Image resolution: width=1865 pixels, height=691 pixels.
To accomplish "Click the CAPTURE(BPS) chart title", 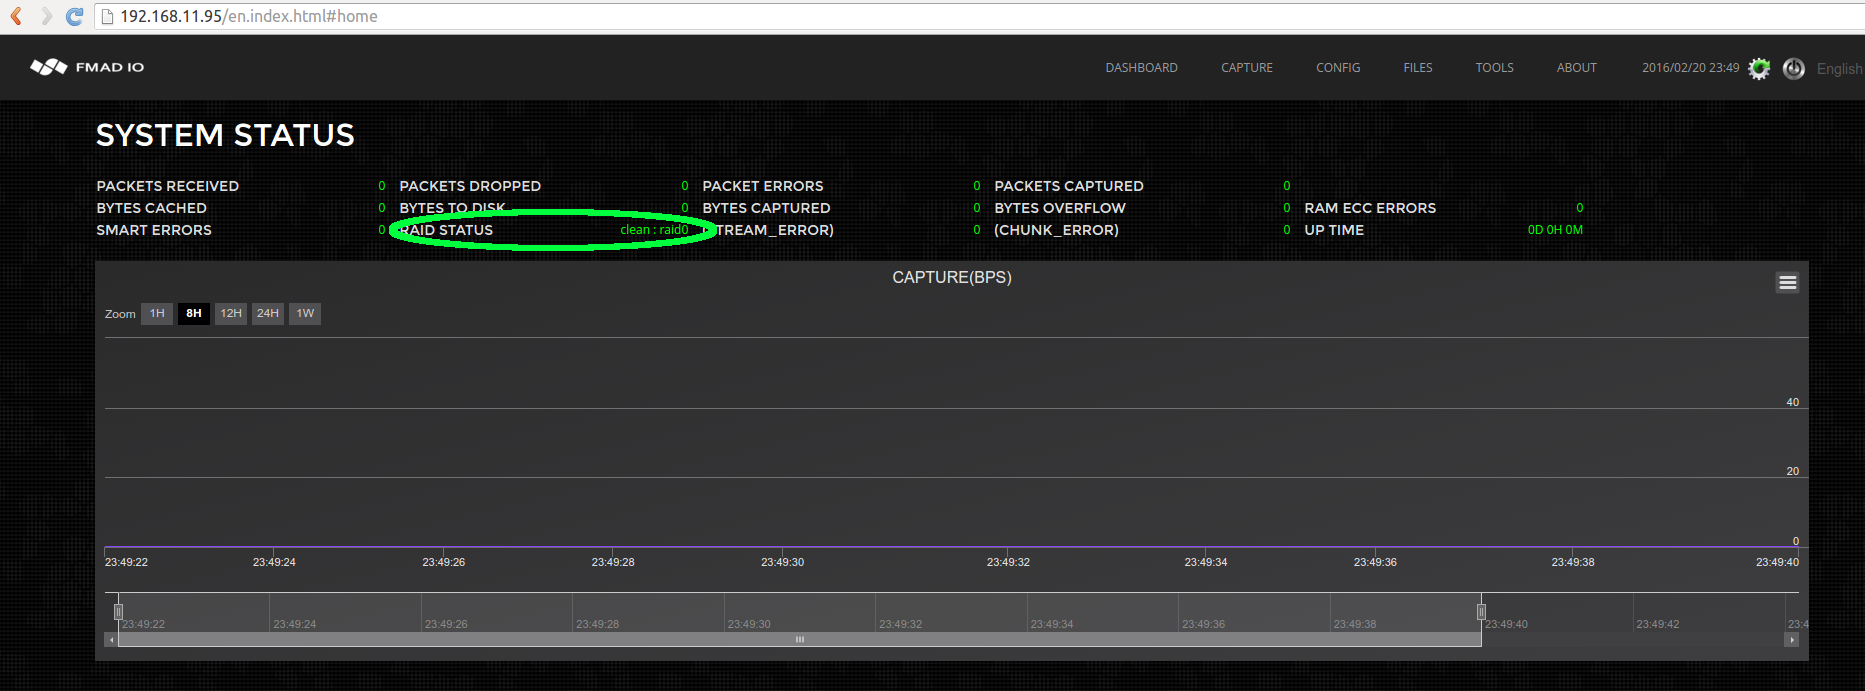I will tap(952, 277).
